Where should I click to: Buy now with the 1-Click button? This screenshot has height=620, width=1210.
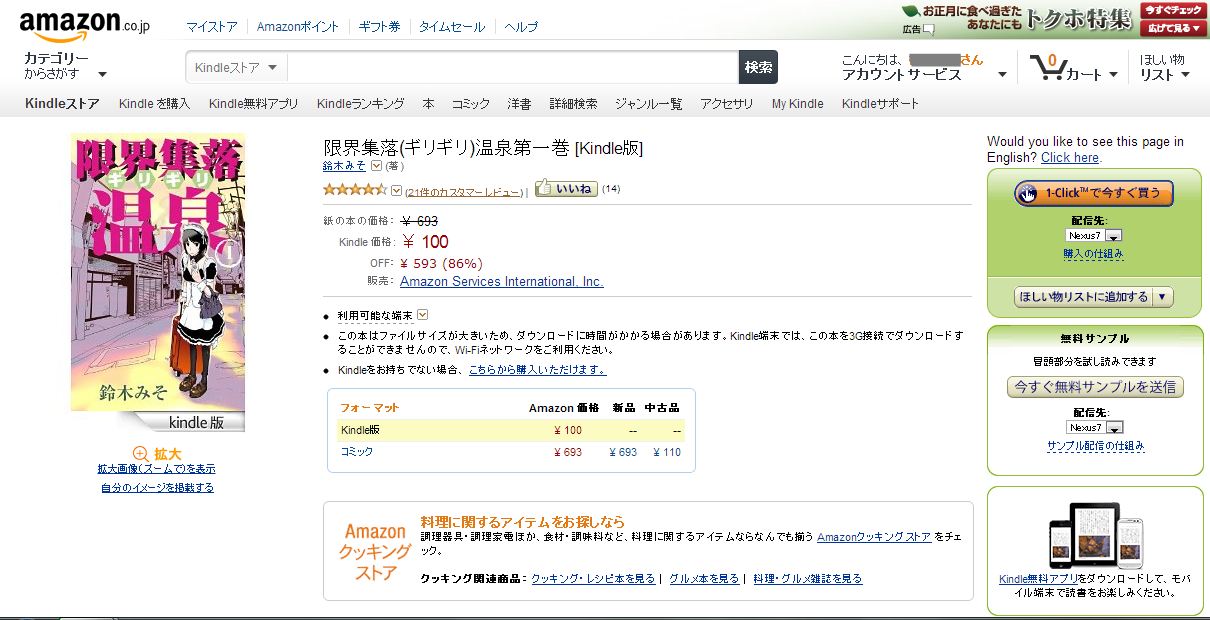1094,193
